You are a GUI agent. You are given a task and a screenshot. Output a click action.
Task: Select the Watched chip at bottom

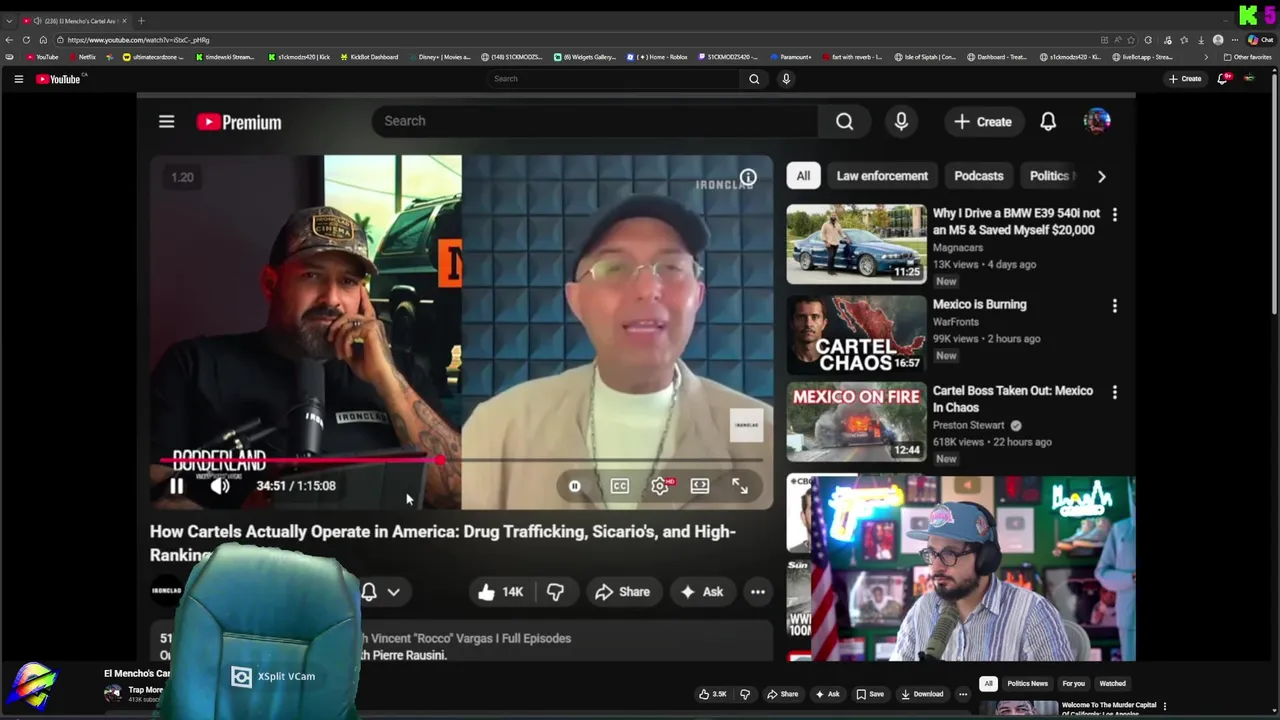point(1113,684)
